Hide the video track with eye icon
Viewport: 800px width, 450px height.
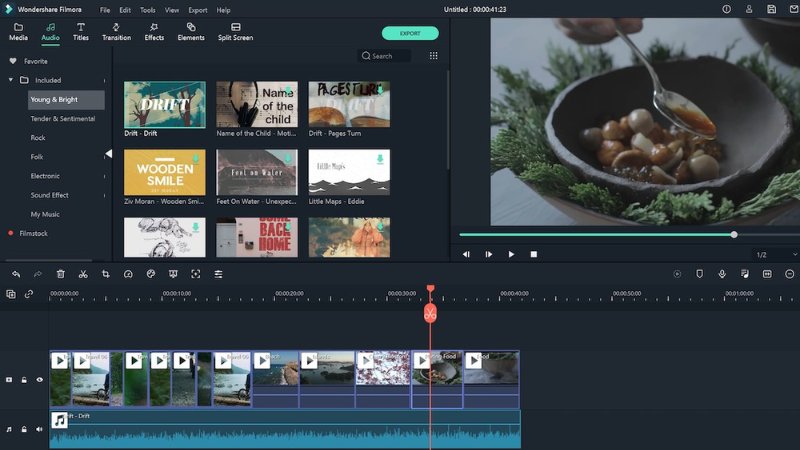[x=39, y=380]
